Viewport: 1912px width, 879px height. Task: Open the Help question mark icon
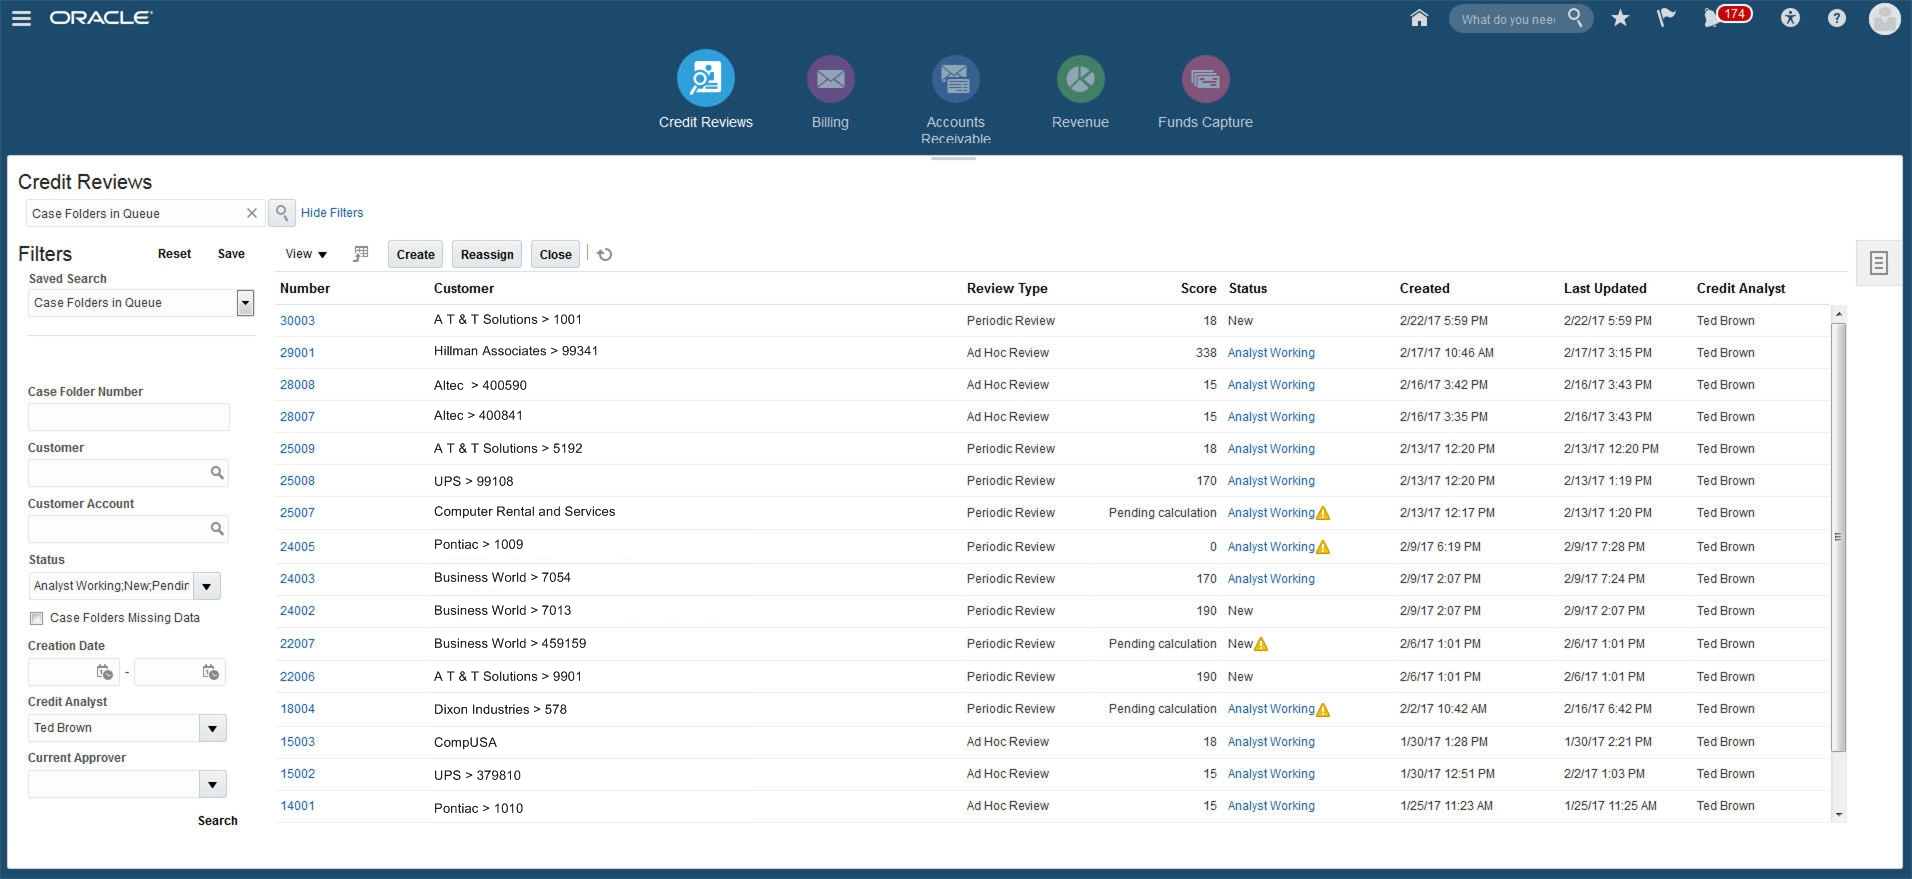(x=1837, y=18)
